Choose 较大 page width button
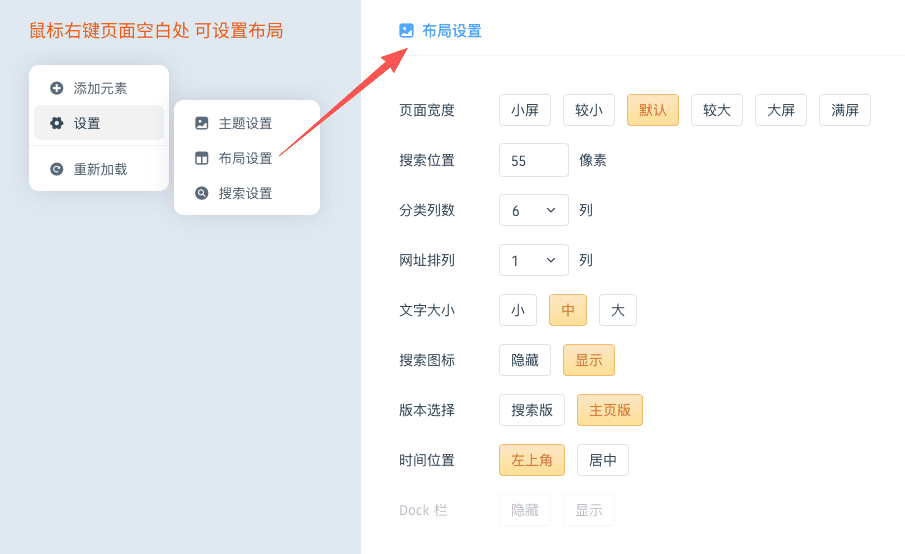Viewport: 905px width, 554px height. tap(717, 110)
